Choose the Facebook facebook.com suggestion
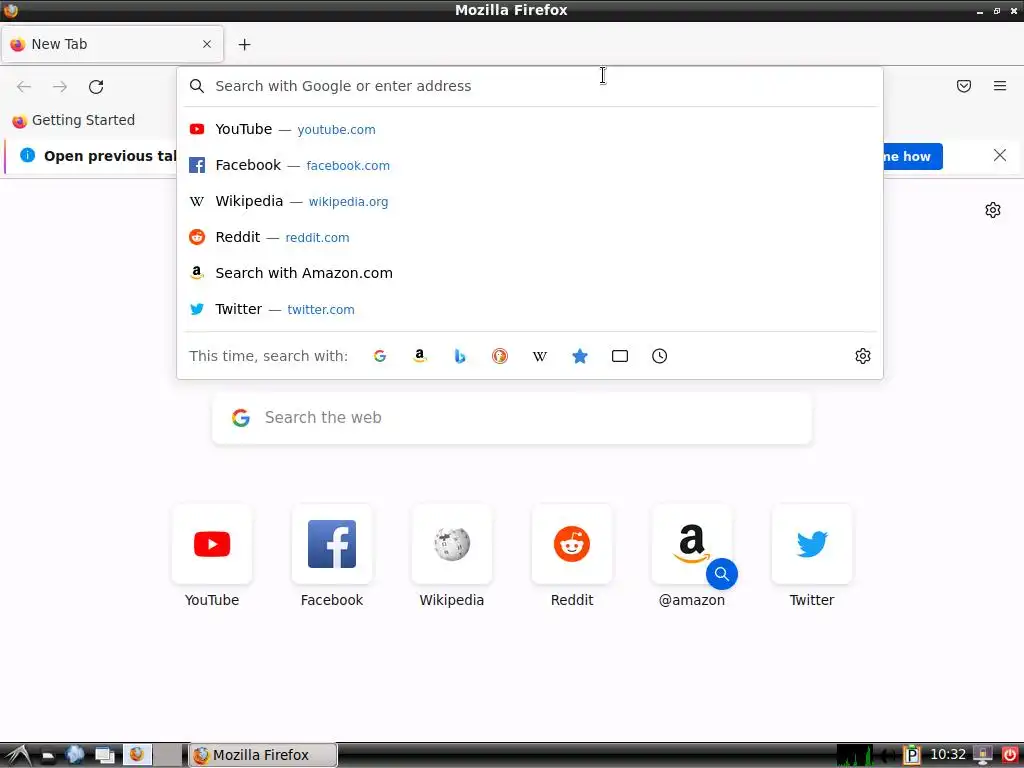This screenshot has width=1024, height=768. [x=530, y=165]
